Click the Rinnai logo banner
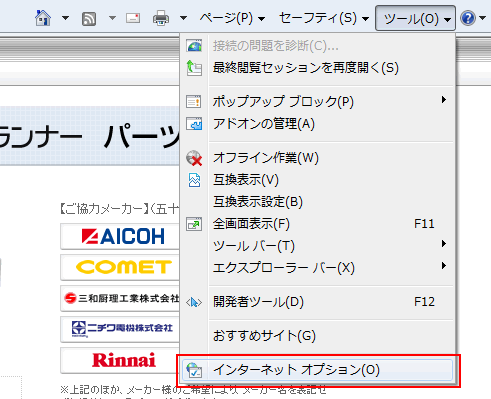Viewport: 491px width, 399px height. [x=120, y=360]
